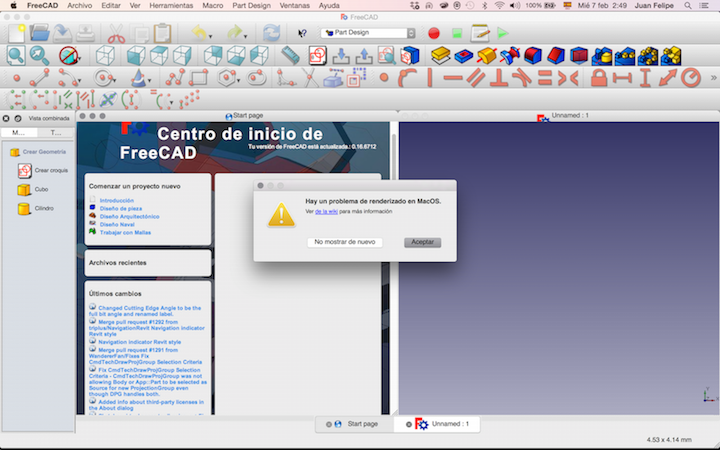Viewport: 720px width, 450px height.
Task: Select the Sketcher polyline tool
Action: (175, 78)
